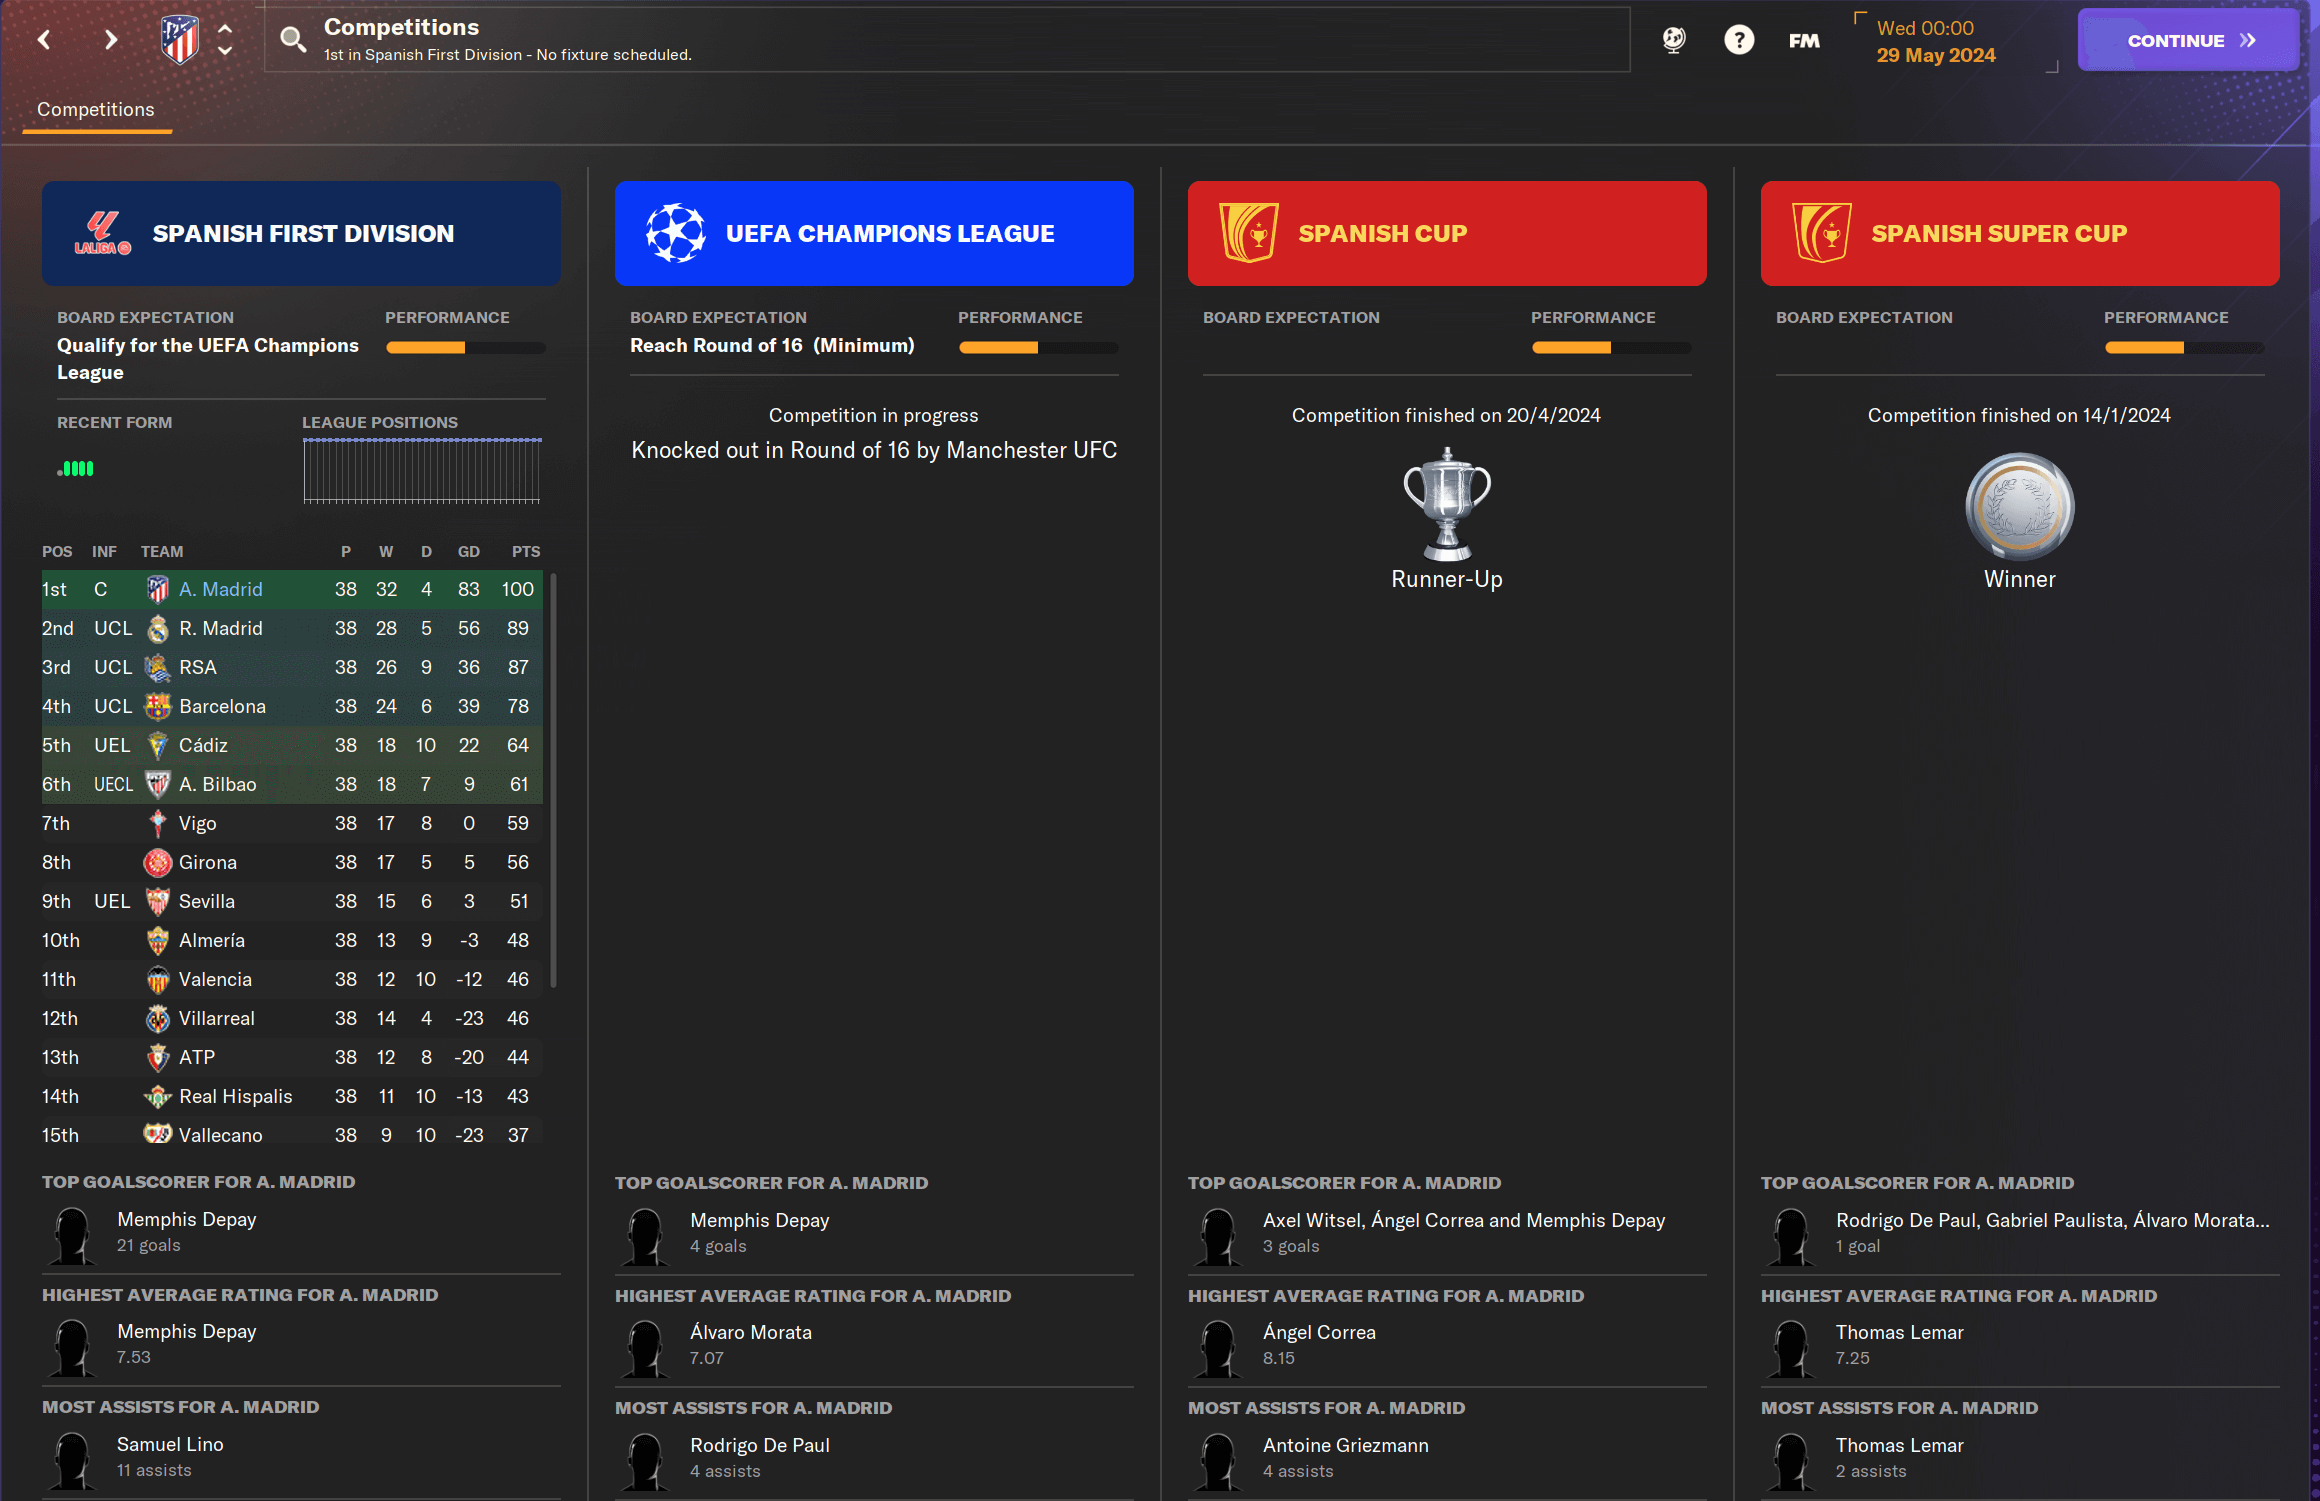2320x1501 pixels.
Task: Click the league positions graph
Action: point(422,470)
